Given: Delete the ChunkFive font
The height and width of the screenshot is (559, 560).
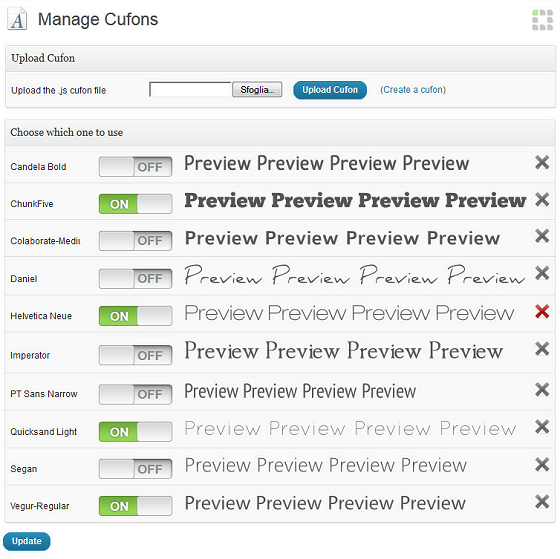Looking at the screenshot, I should pyautogui.click(x=542, y=199).
